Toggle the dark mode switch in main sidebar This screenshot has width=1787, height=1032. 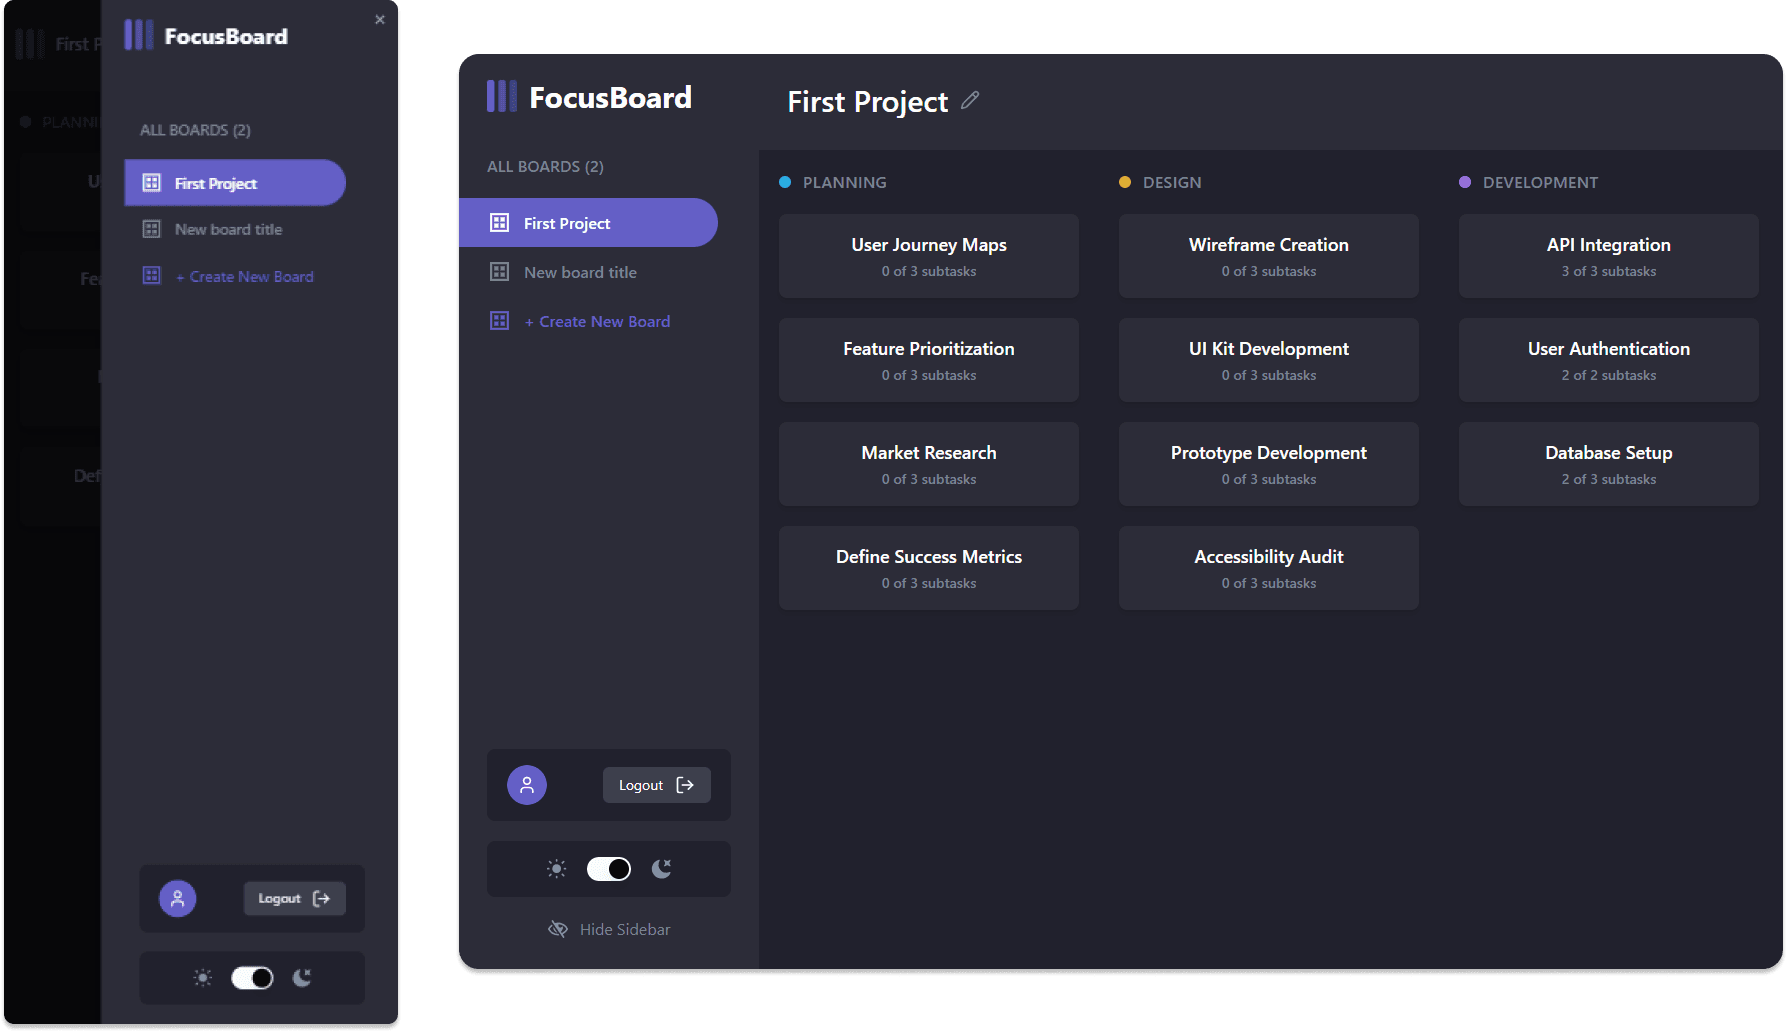pos(608,869)
